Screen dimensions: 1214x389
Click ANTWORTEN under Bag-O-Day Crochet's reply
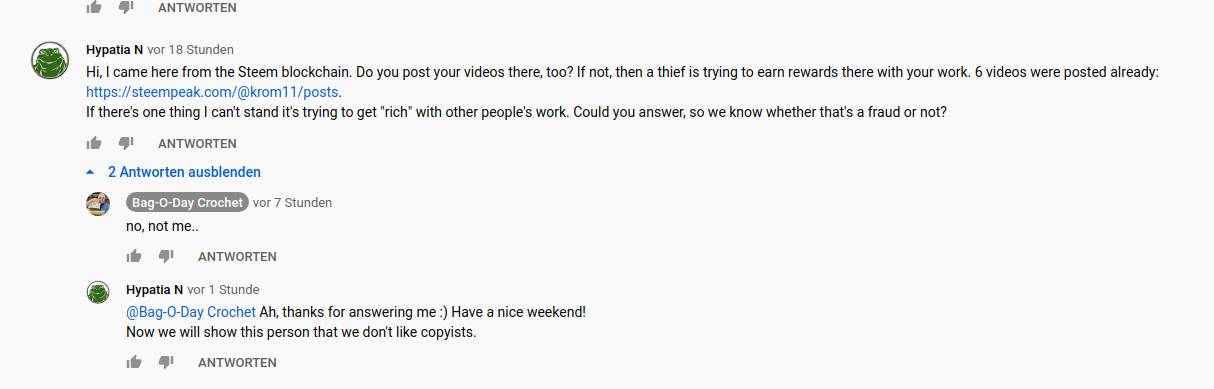click(x=237, y=257)
